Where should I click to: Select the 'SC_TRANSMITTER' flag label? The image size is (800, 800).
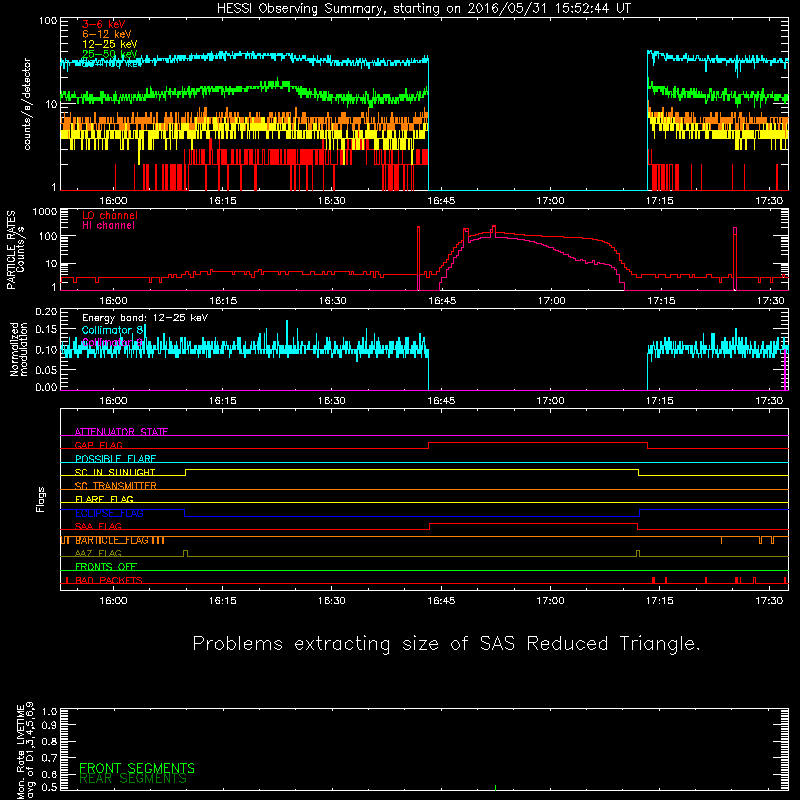point(116,485)
